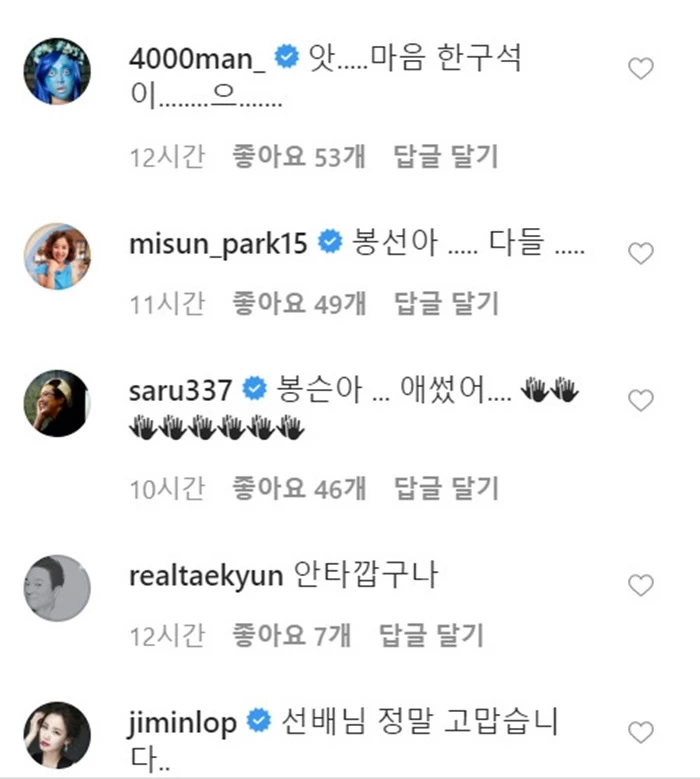Open realtaekyun's username link
700x779 pixels.
point(207,575)
